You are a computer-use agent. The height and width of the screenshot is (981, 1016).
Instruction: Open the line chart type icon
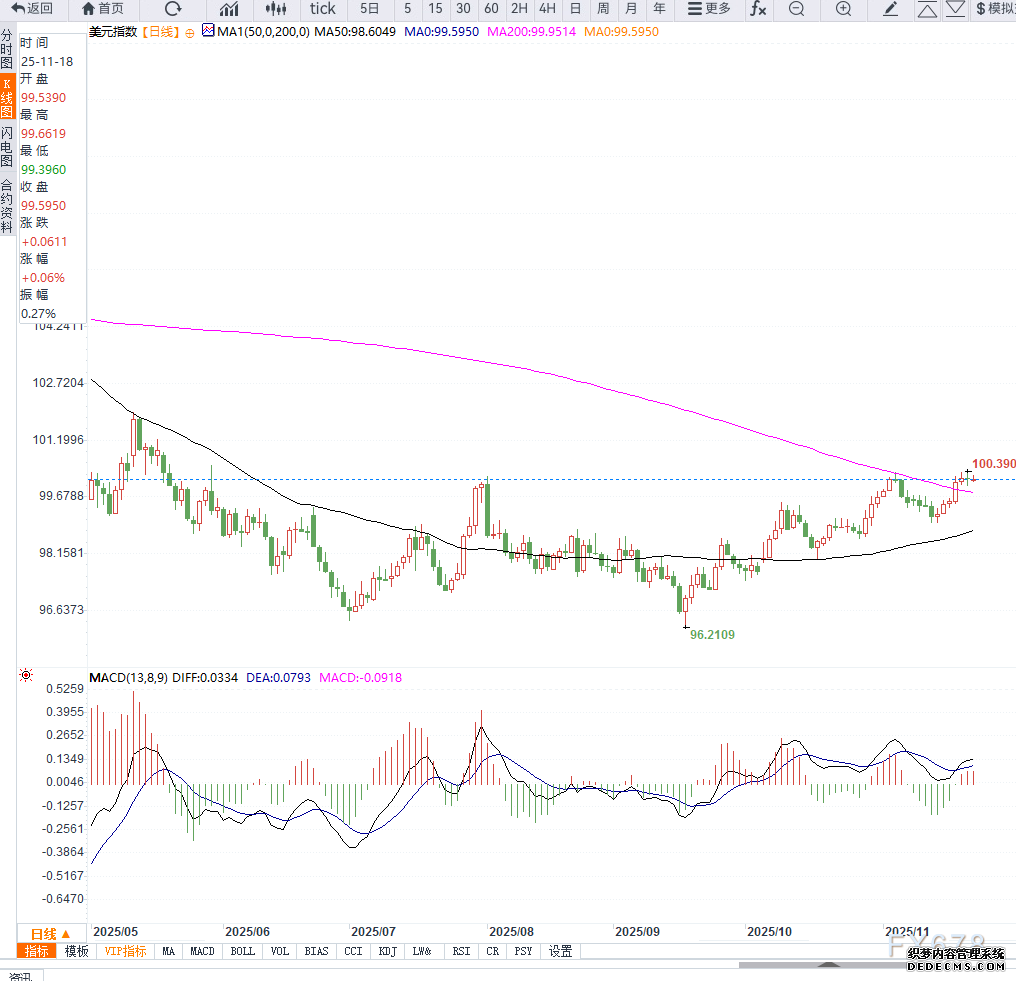229,9
